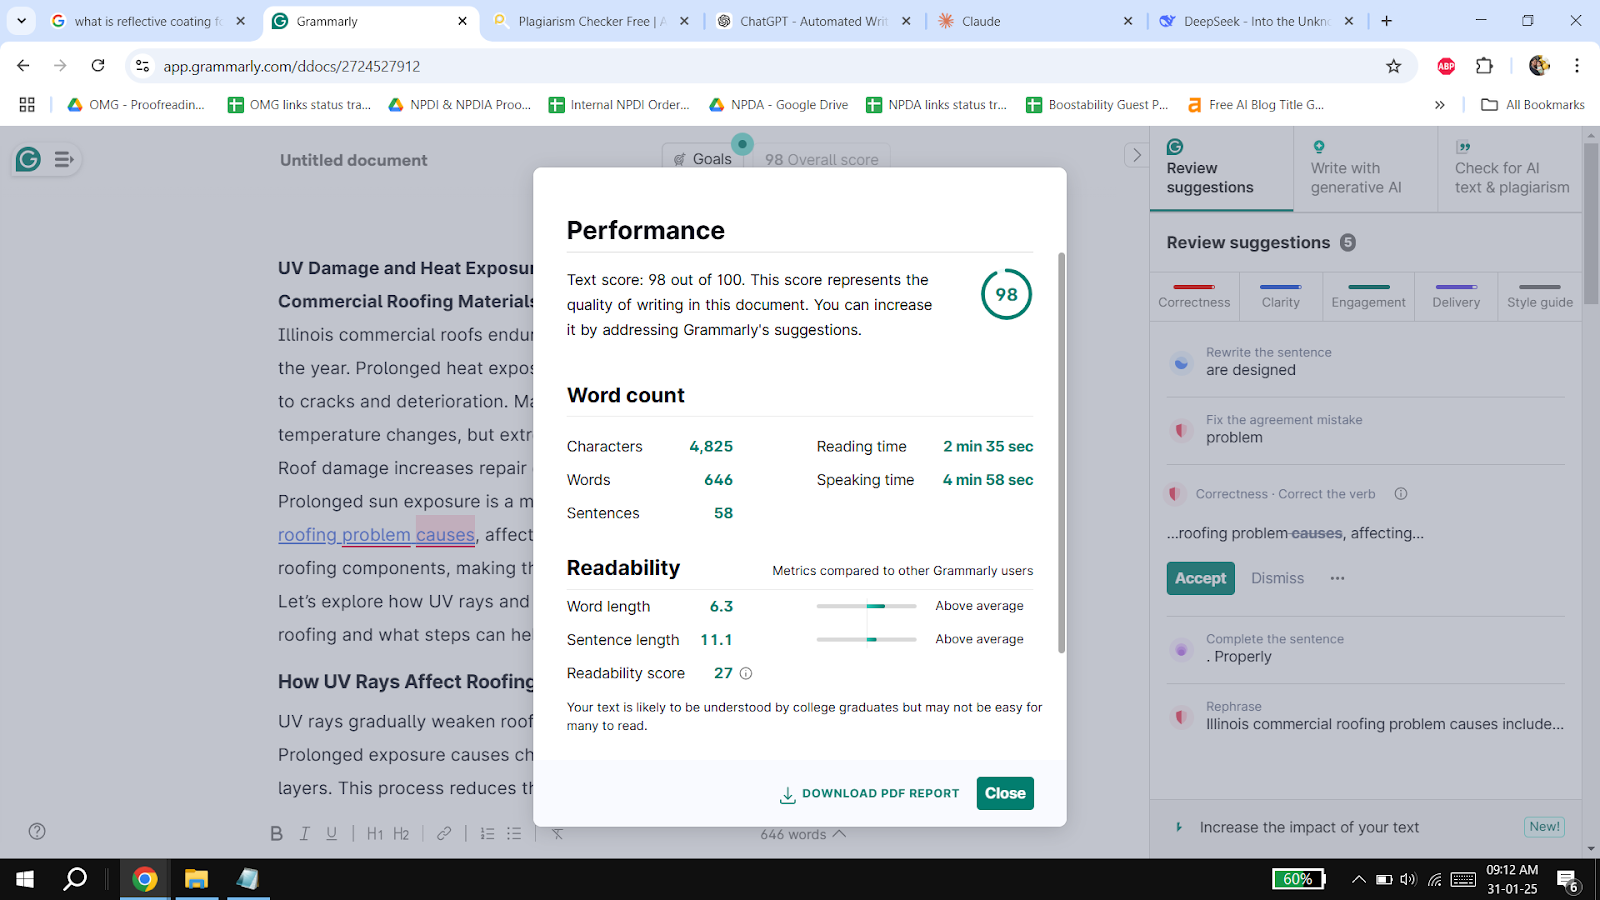1600x900 pixels.
Task: Close the Performance dialog
Action: coord(1005,793)
